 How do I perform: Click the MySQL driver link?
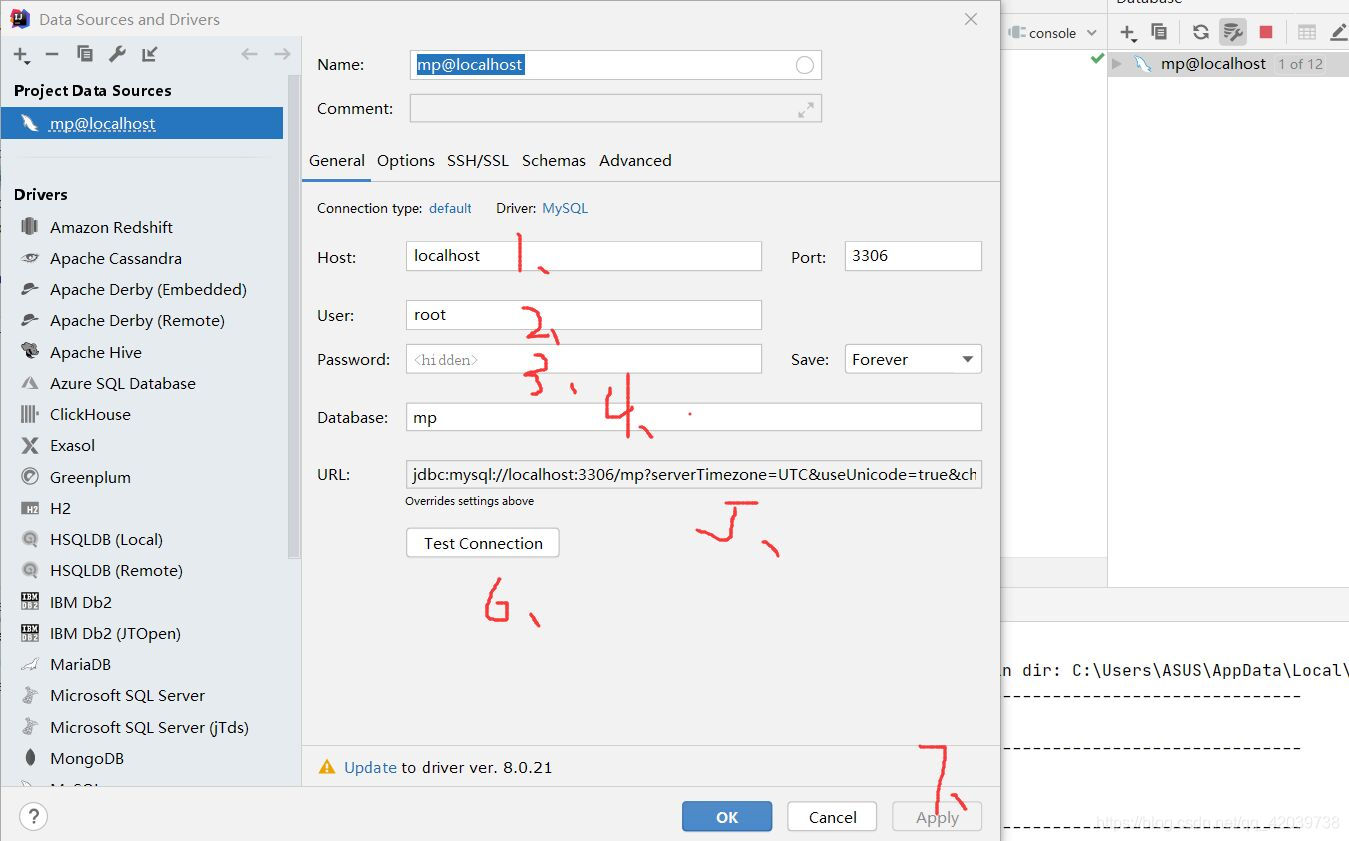point(565,208)
